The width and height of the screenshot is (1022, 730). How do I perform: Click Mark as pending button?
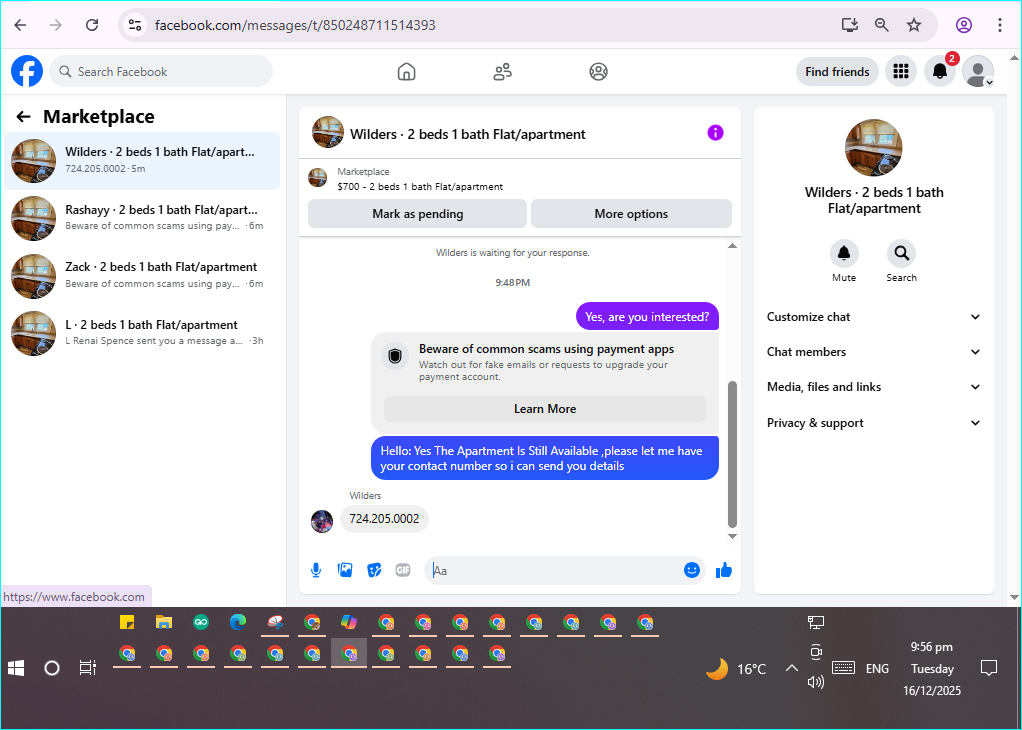[x=417, y=214]
